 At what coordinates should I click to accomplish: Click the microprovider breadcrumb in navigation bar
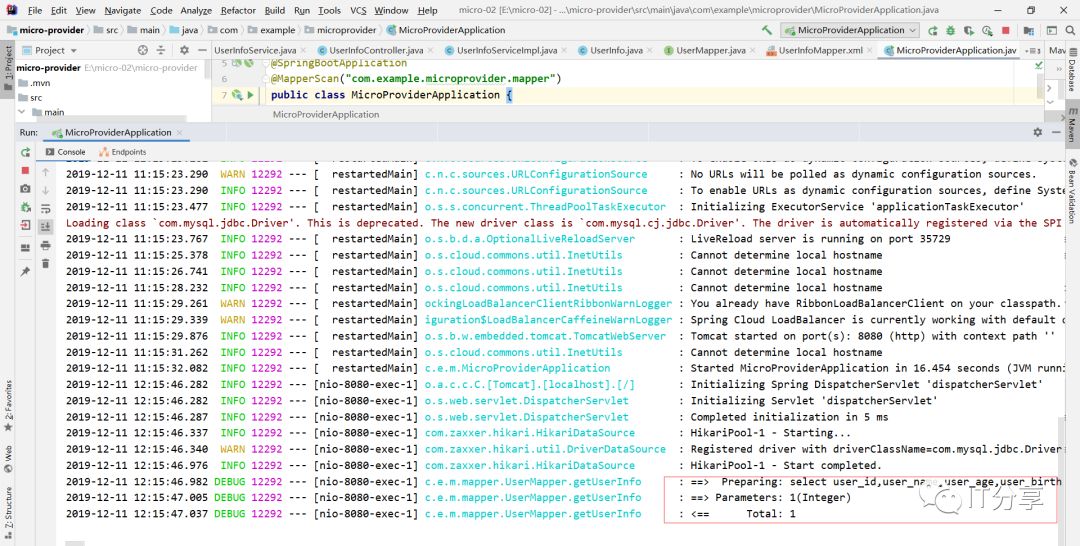tap(342, 30)
